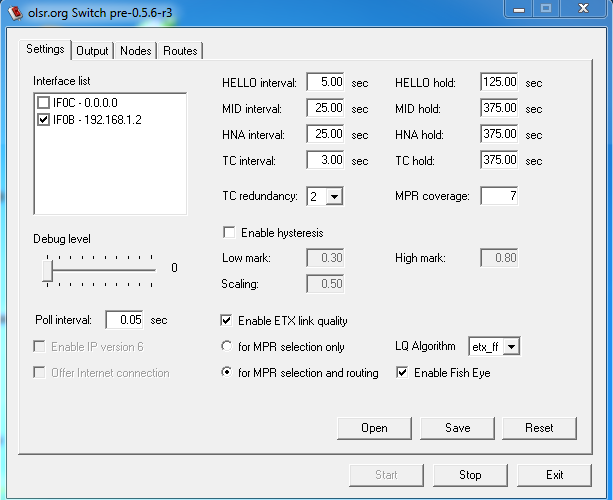Click the Save button
The height and width of the screenshot is (500, 613).
(457, 428)
